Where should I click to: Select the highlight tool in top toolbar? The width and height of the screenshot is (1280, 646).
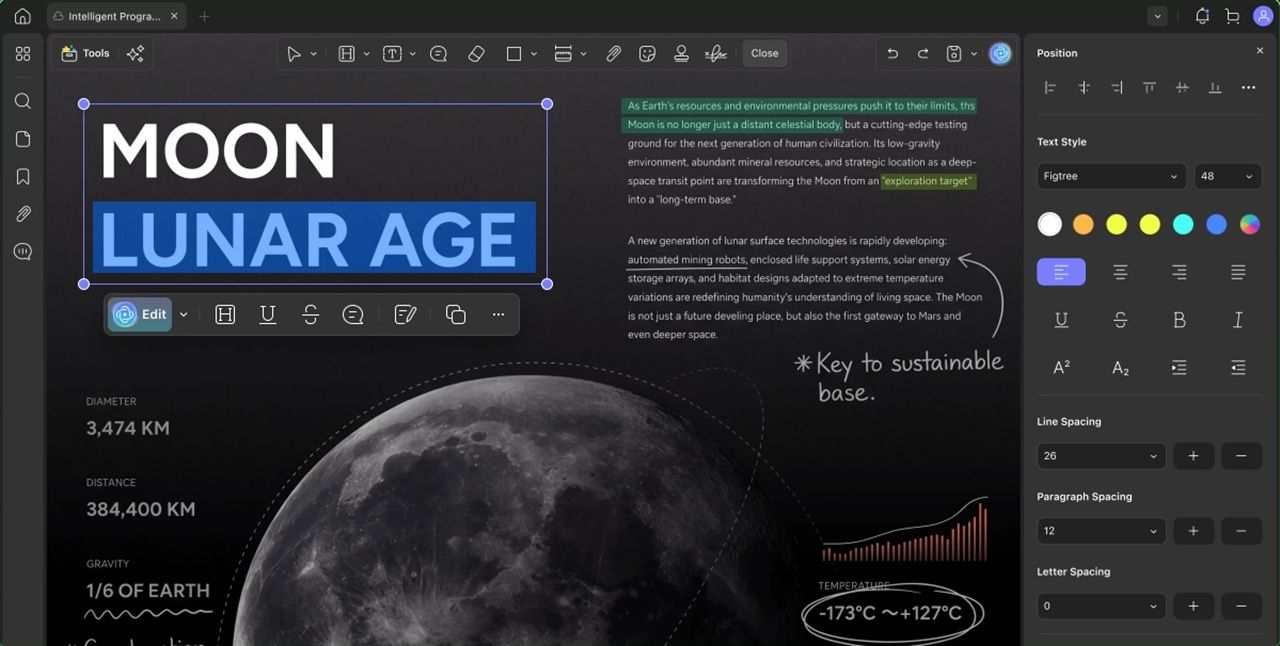pyautogui.click(x=347, y=54)
